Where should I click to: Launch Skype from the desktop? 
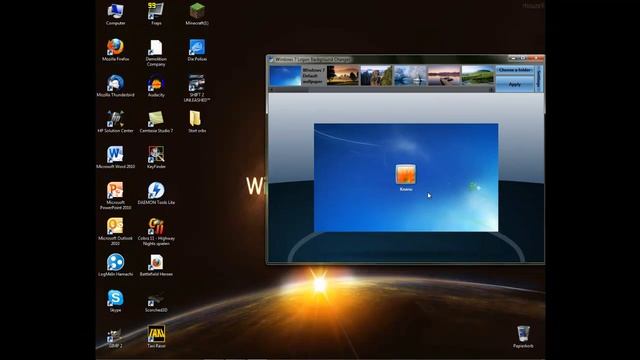point(116,301)
